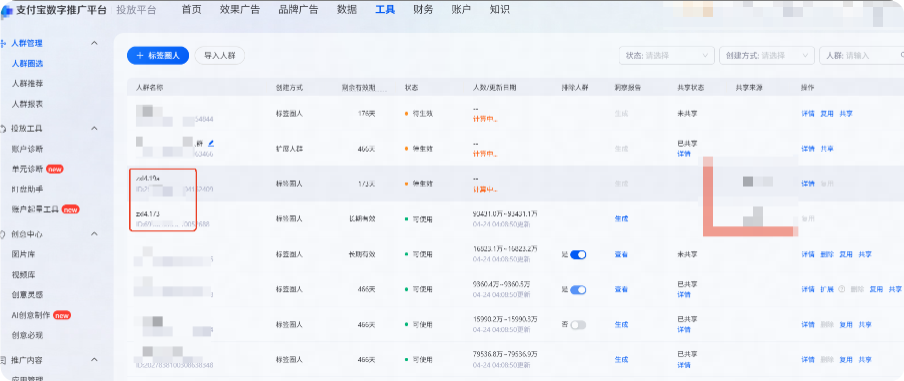Open 创意灵感 in the sidebar
The image size is (904, 381).
27,295
